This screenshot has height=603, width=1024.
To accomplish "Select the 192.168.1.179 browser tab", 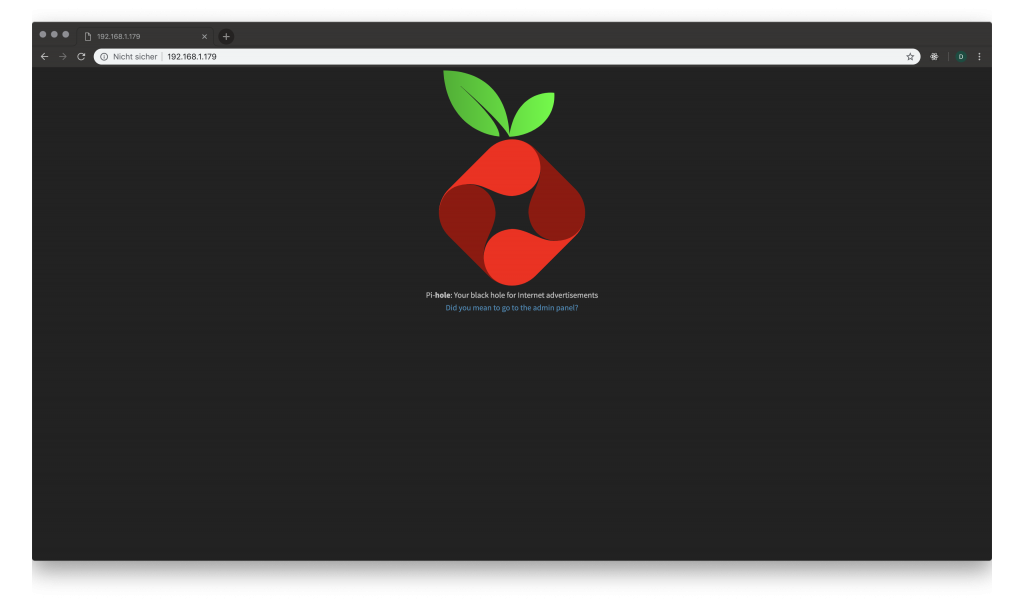I will [x=145, y=37].
